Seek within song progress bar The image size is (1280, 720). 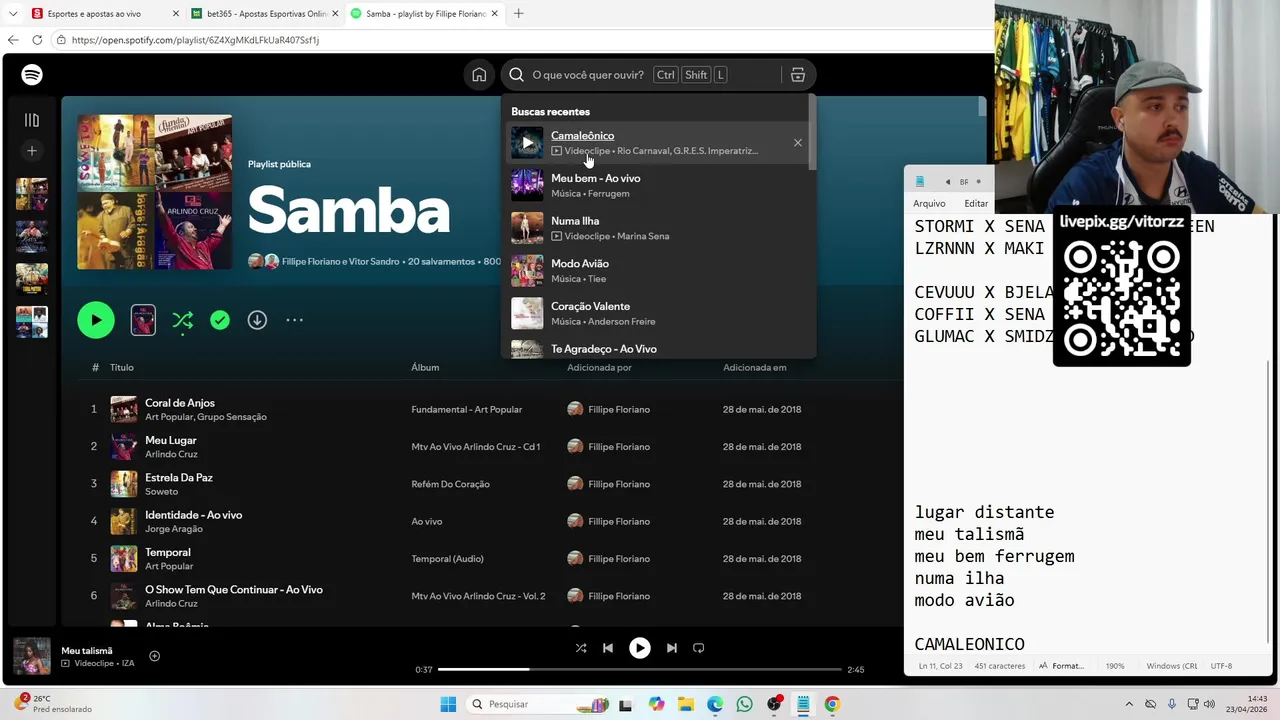[640, 669]
